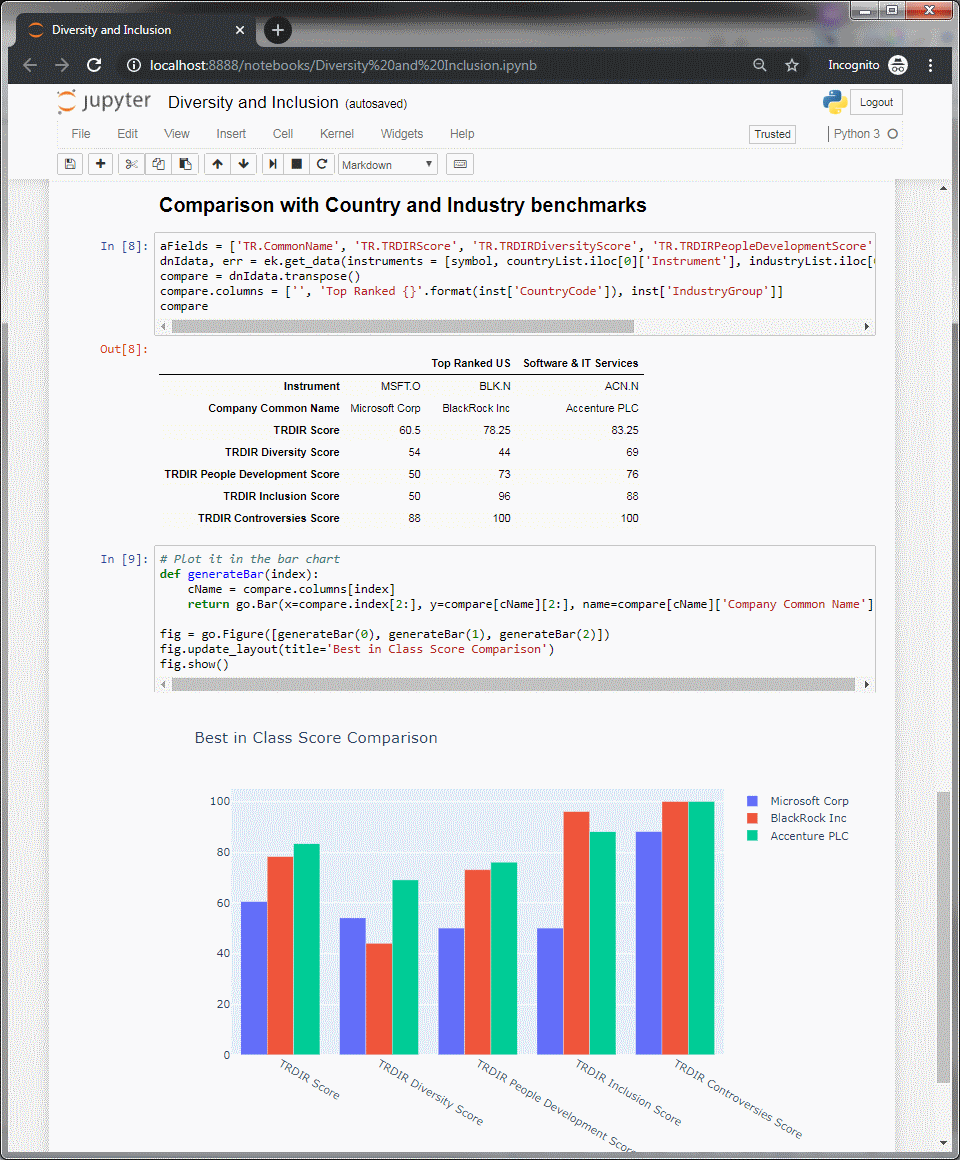This screenshot has height=1160, width=960.
Task: Open the Cell menu
Action: (x=283, y=134)
